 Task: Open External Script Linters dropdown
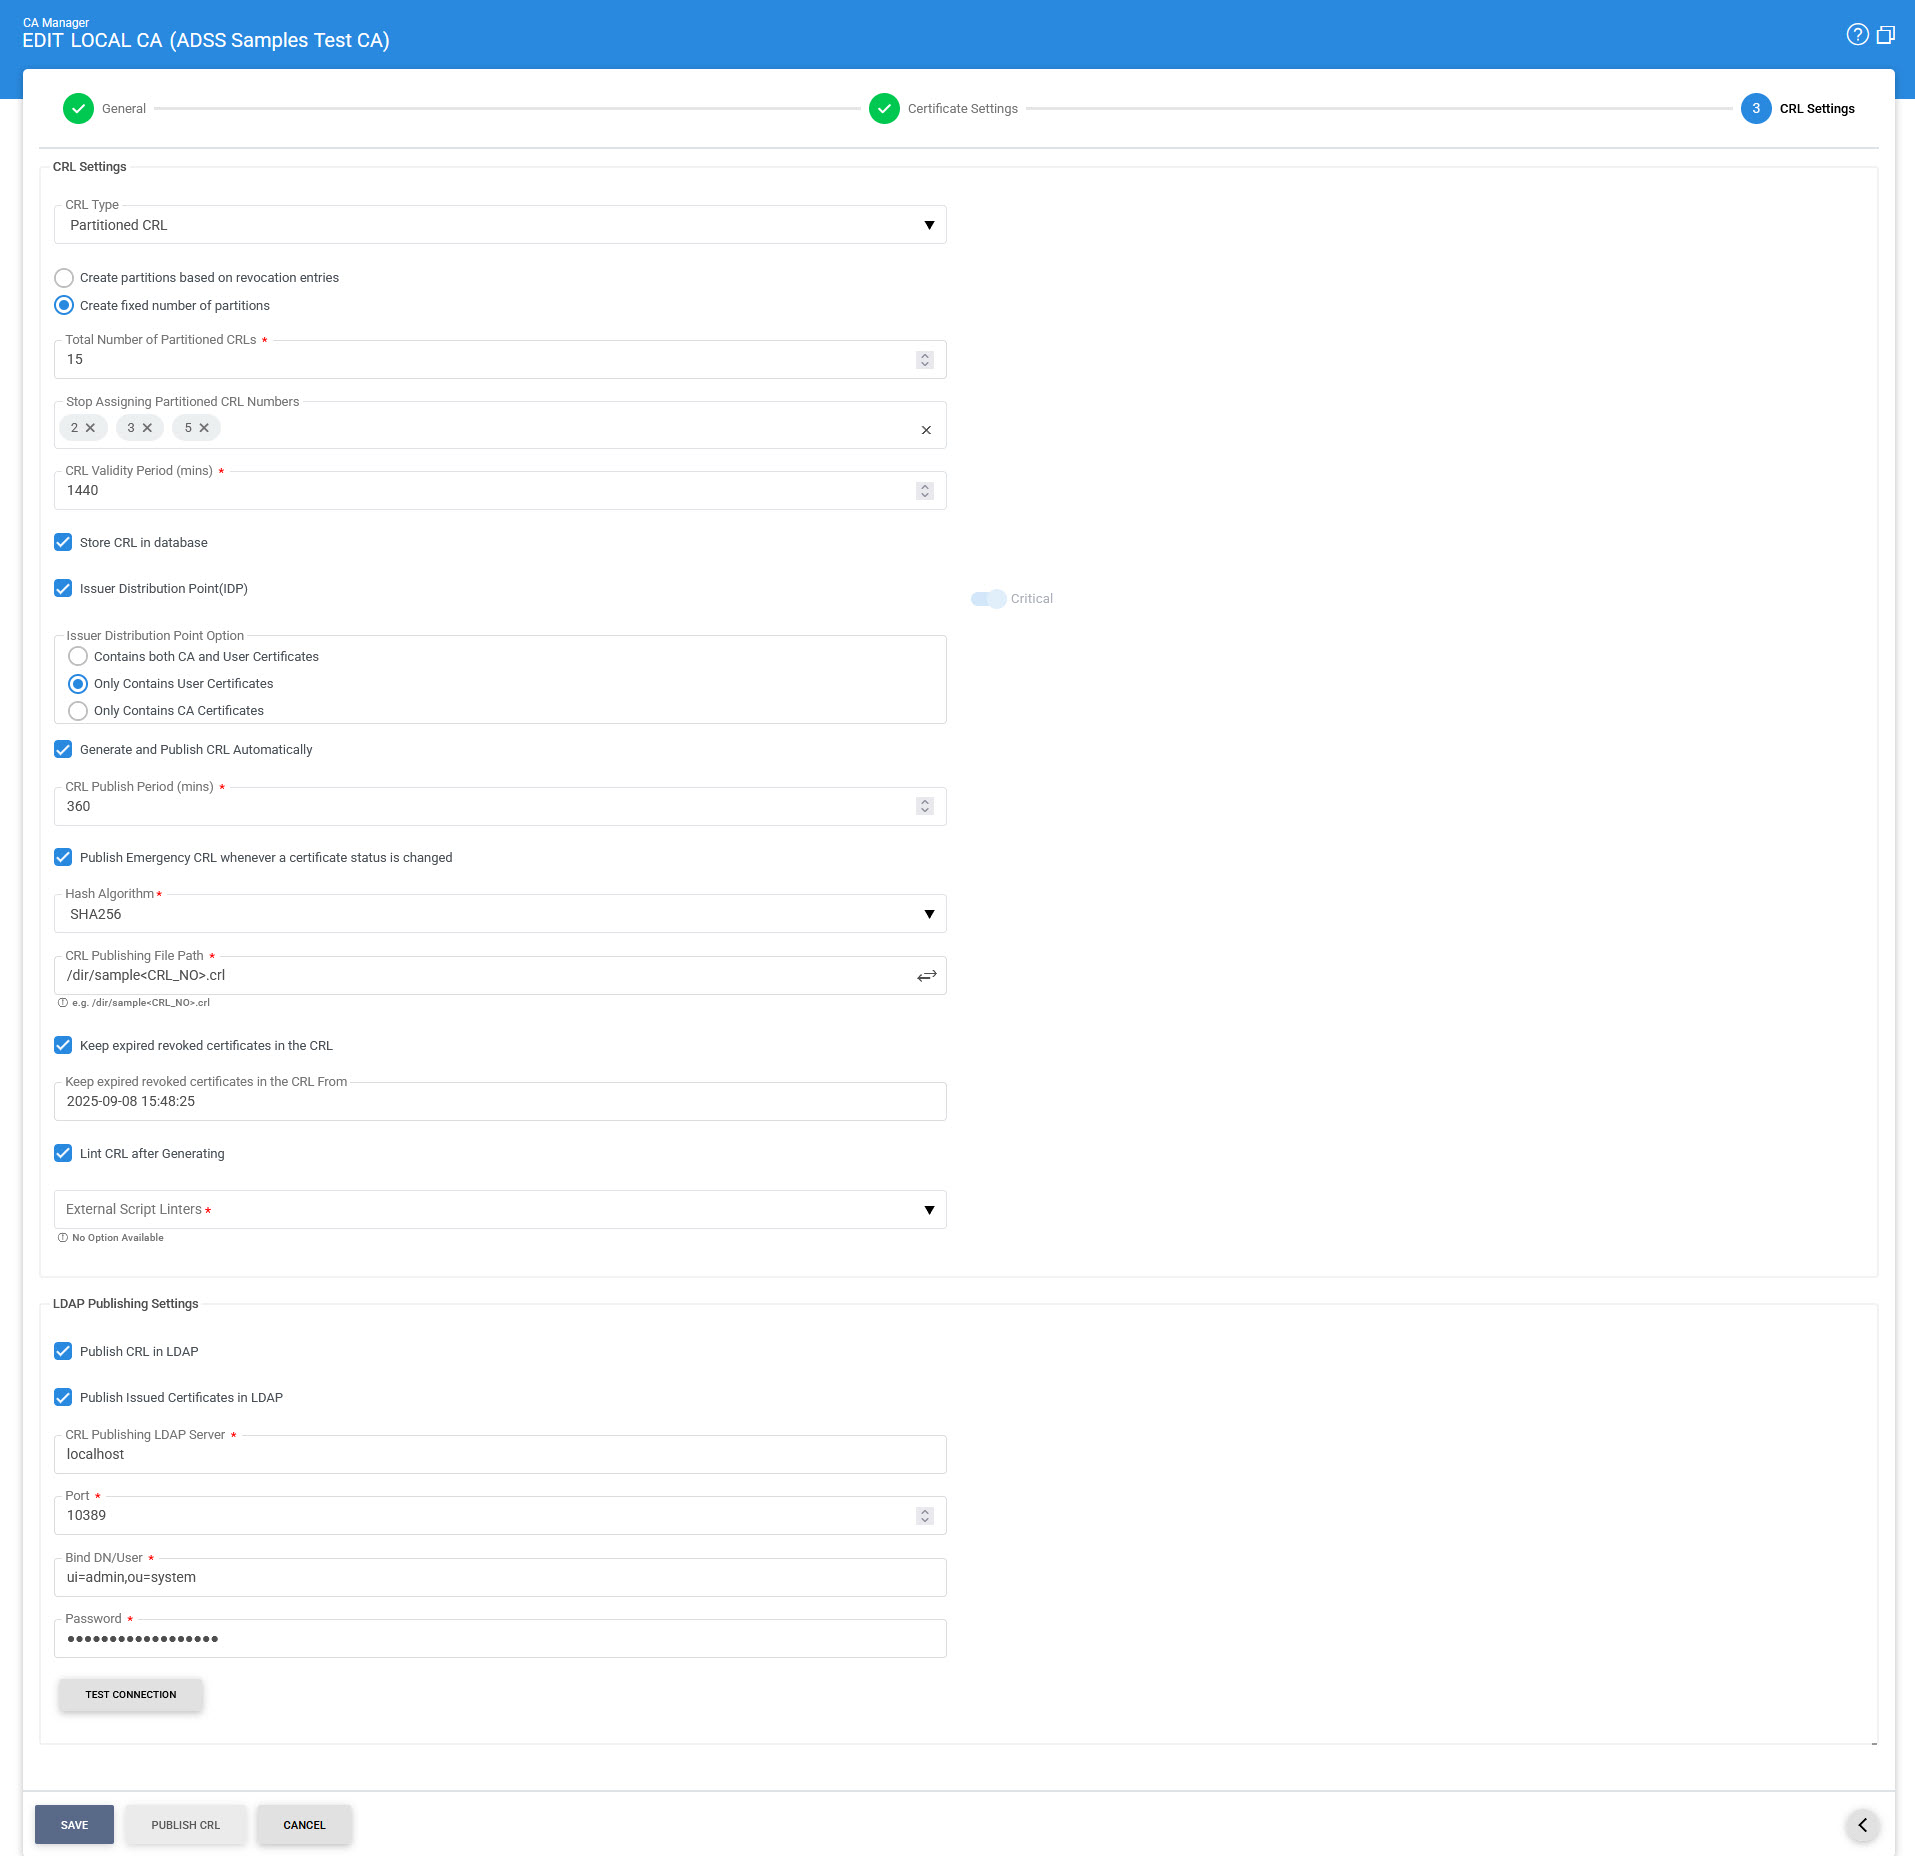coord(500,1210)
